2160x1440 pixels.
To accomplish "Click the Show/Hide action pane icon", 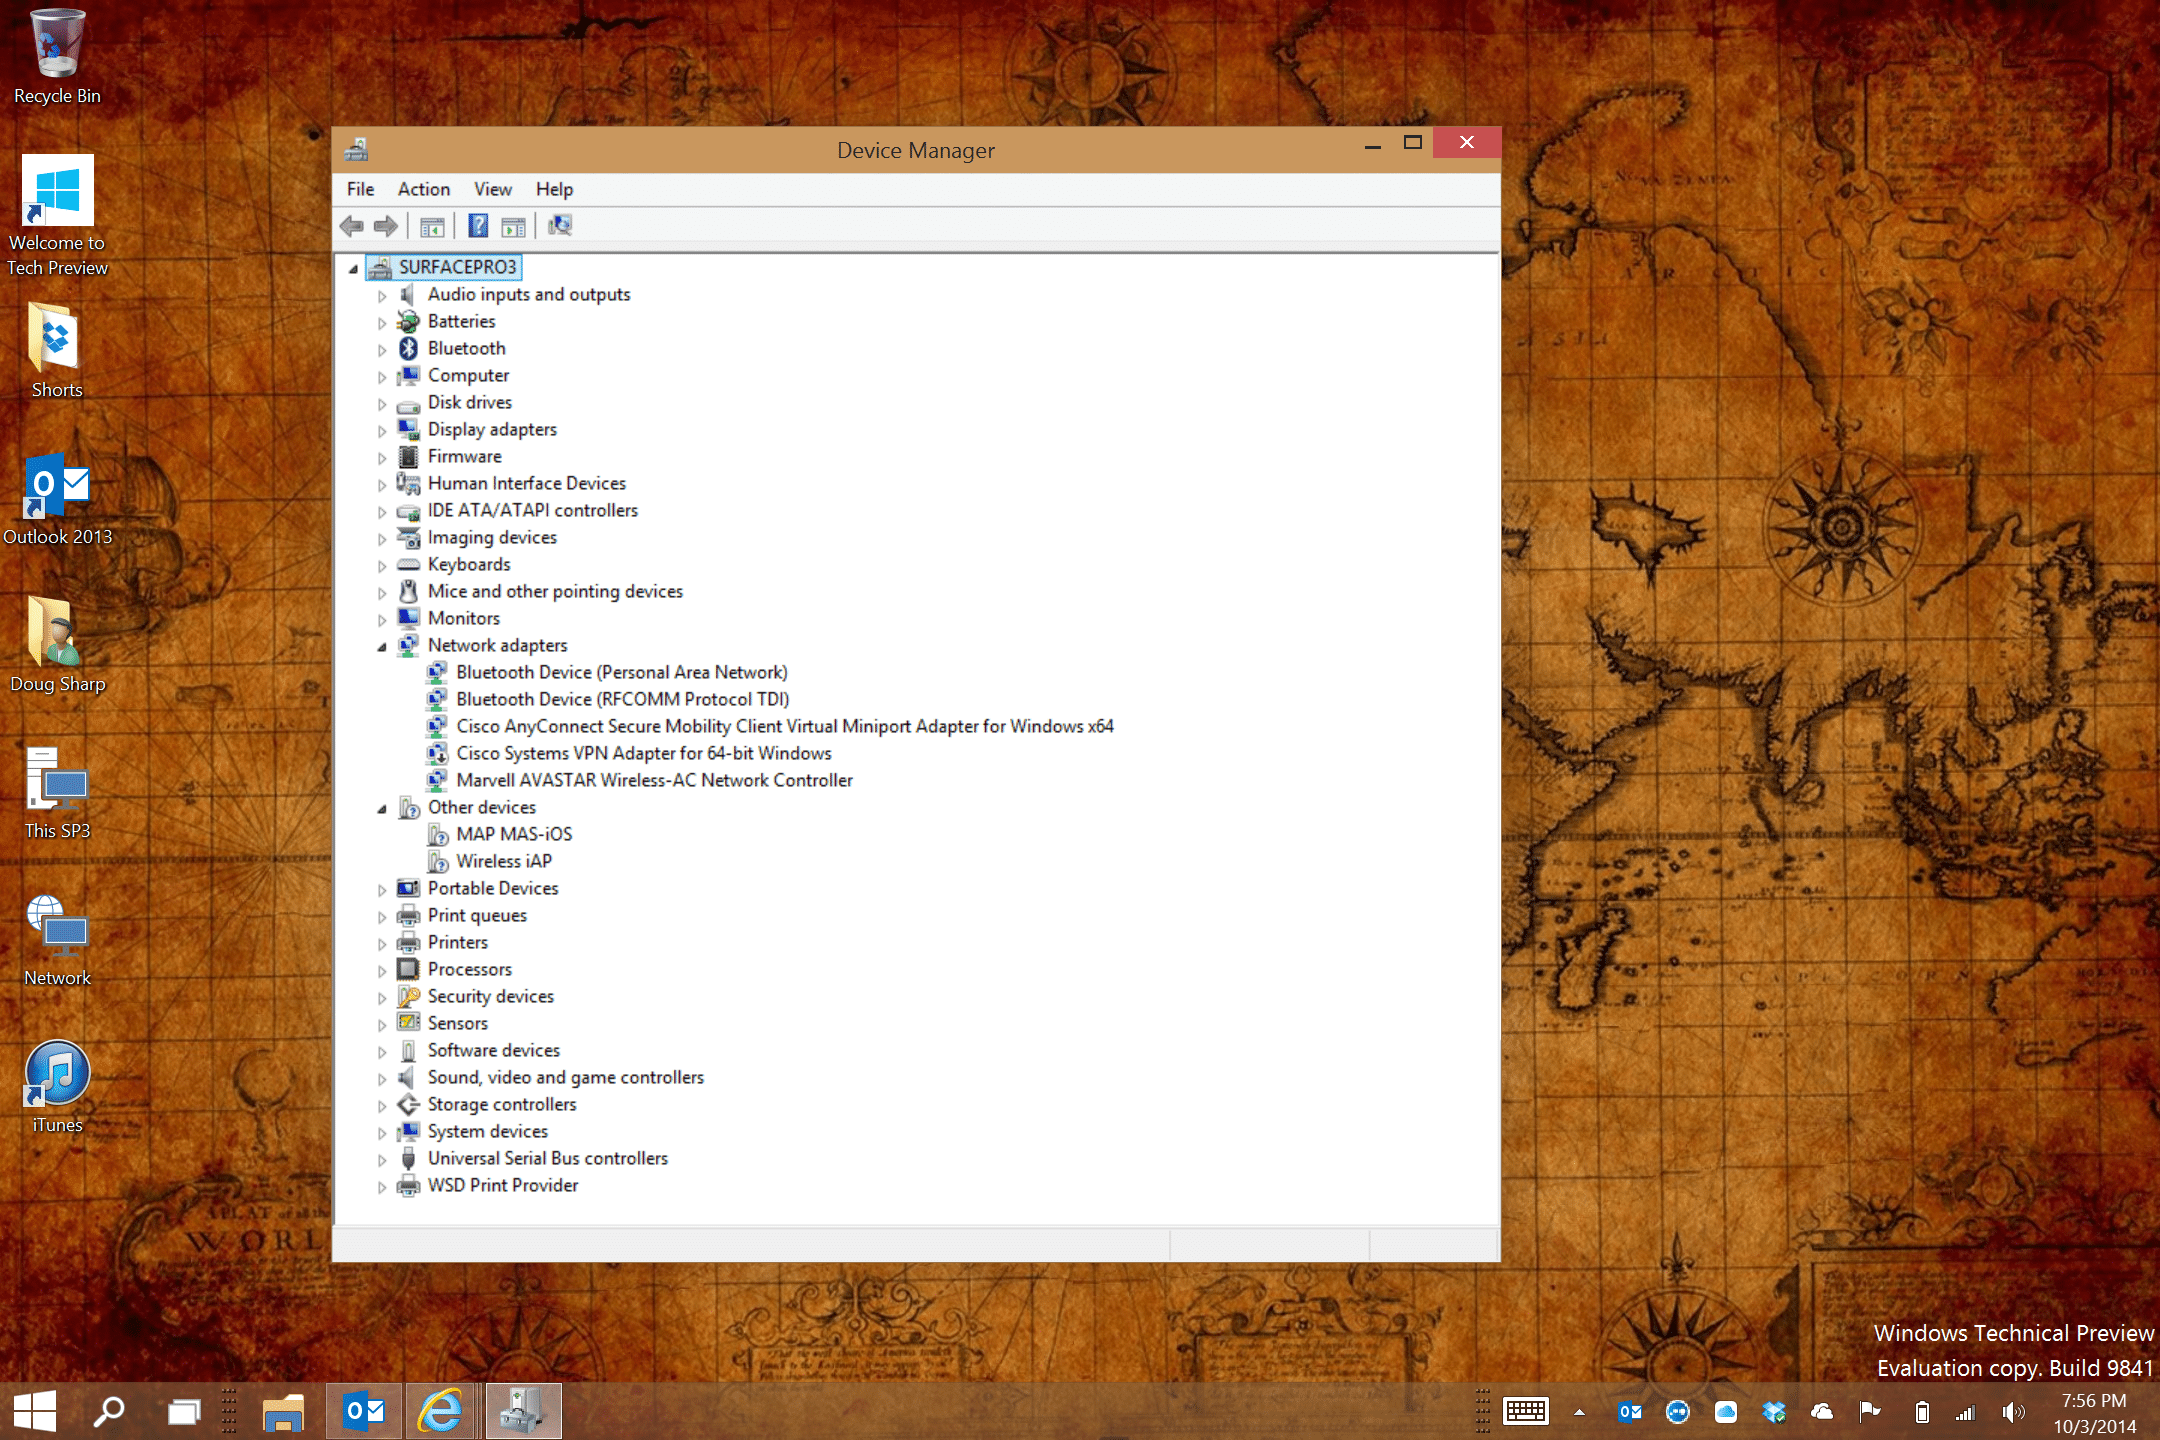I will point(514,227).
